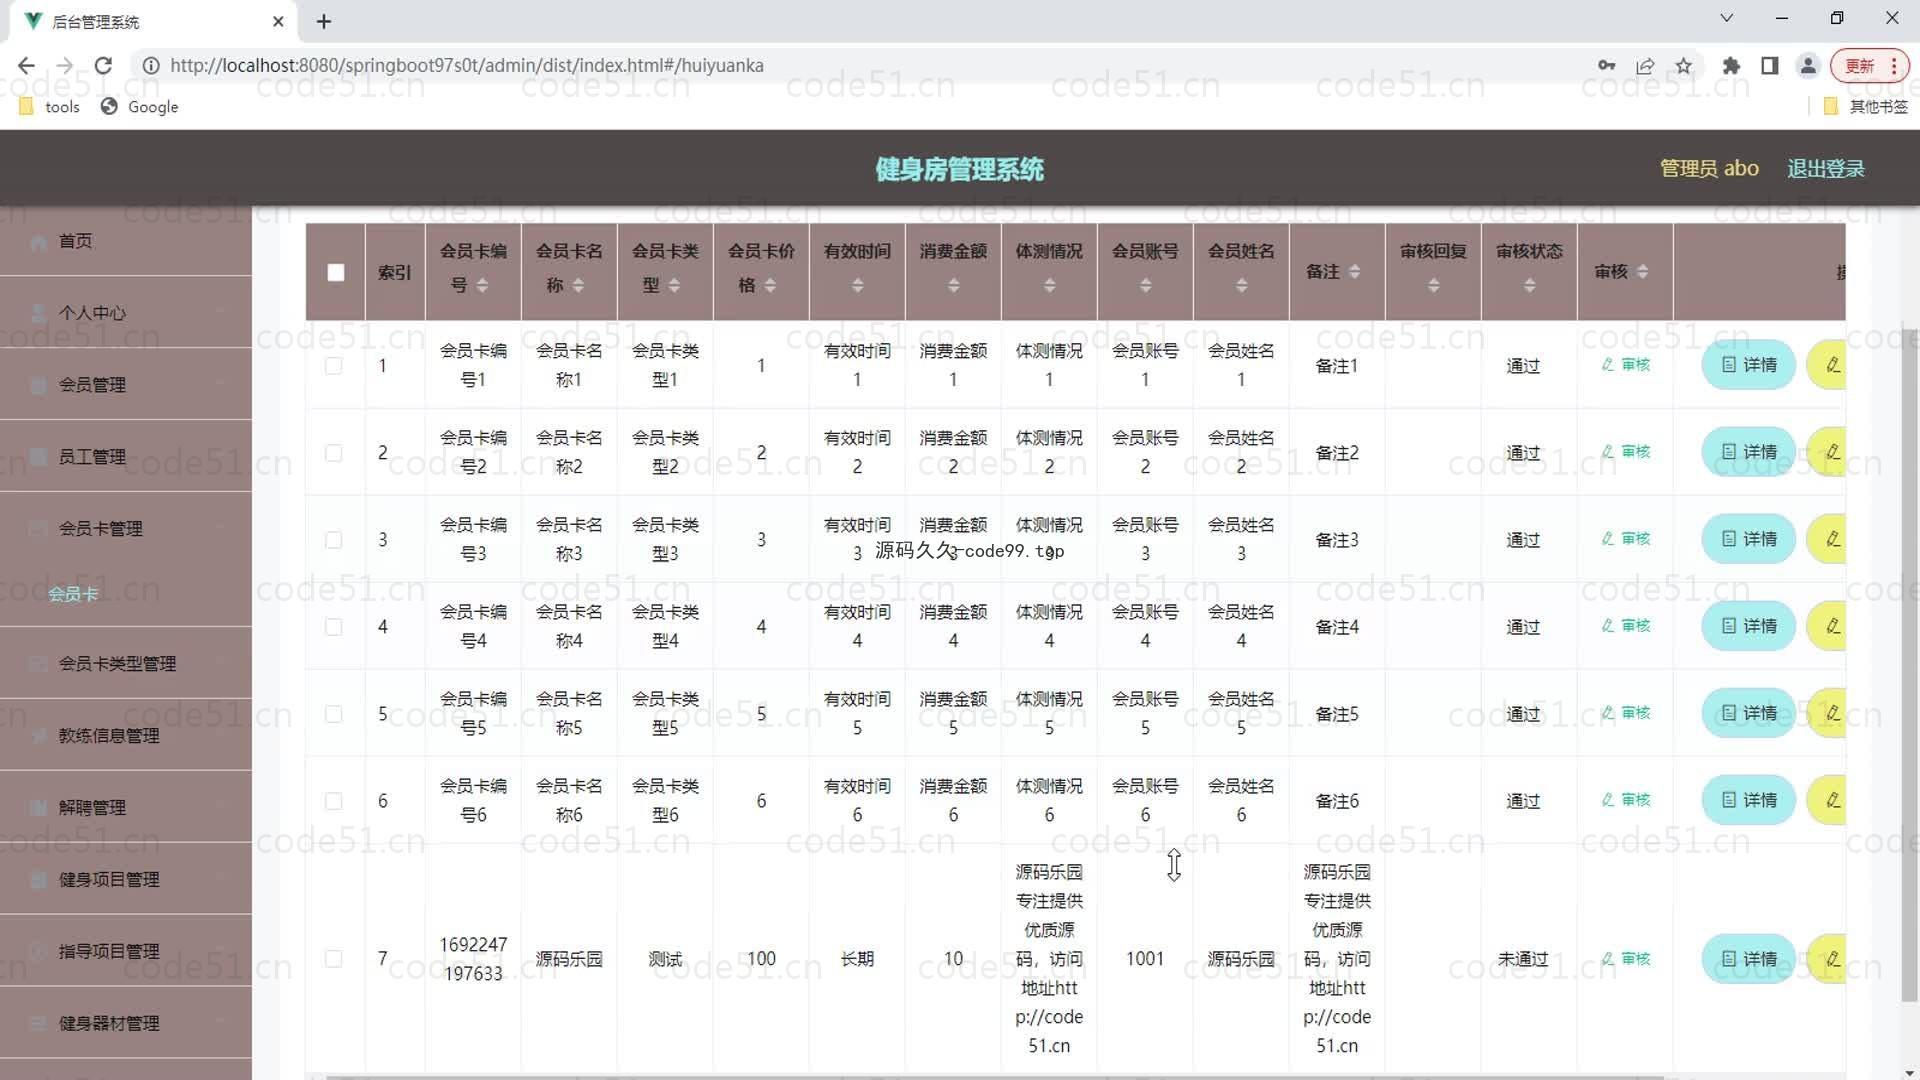
Task: Click 退出登录 to log out
Action: tap(1825, 169)
